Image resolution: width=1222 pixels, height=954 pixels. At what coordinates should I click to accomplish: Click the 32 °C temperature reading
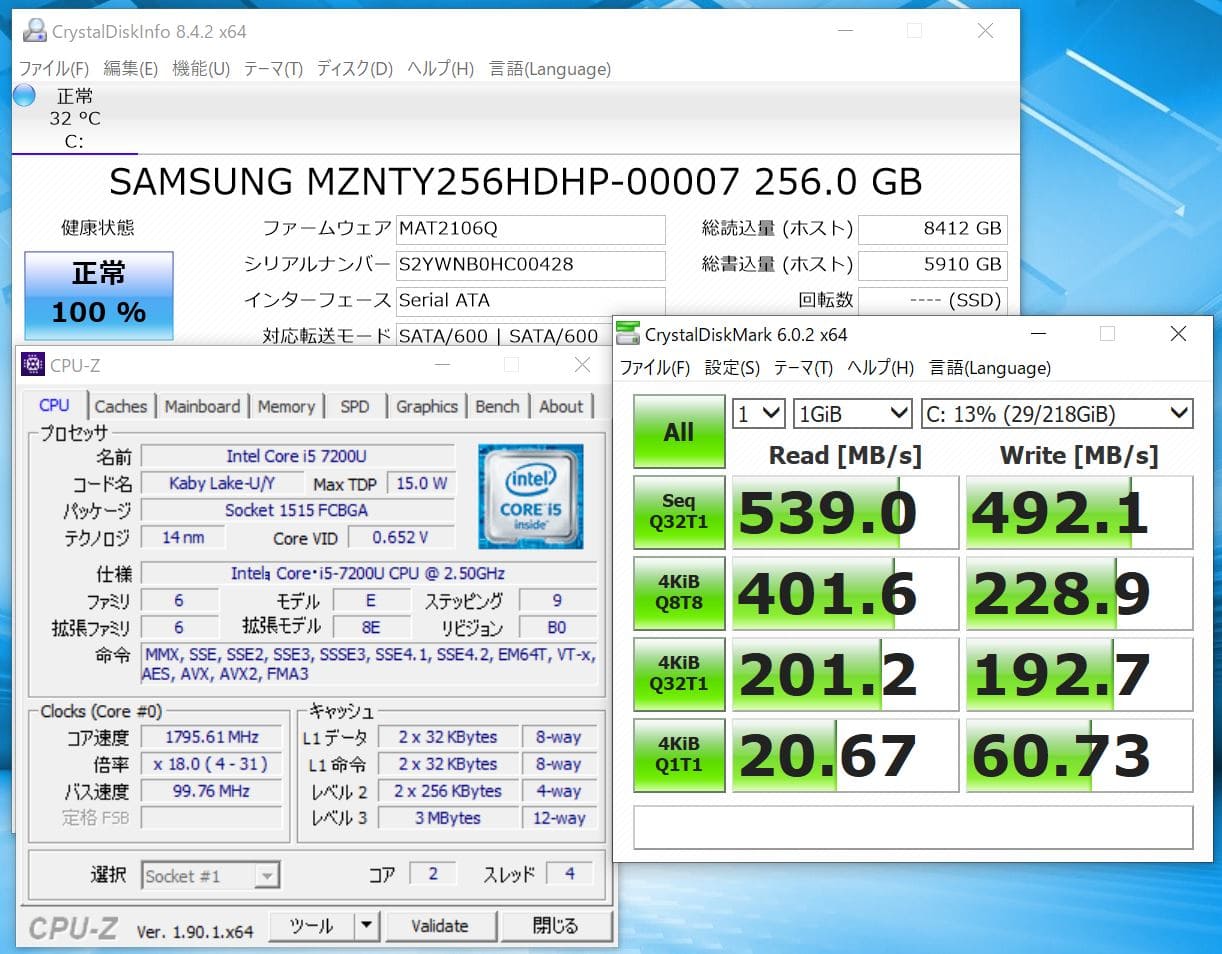coord(75,119)
